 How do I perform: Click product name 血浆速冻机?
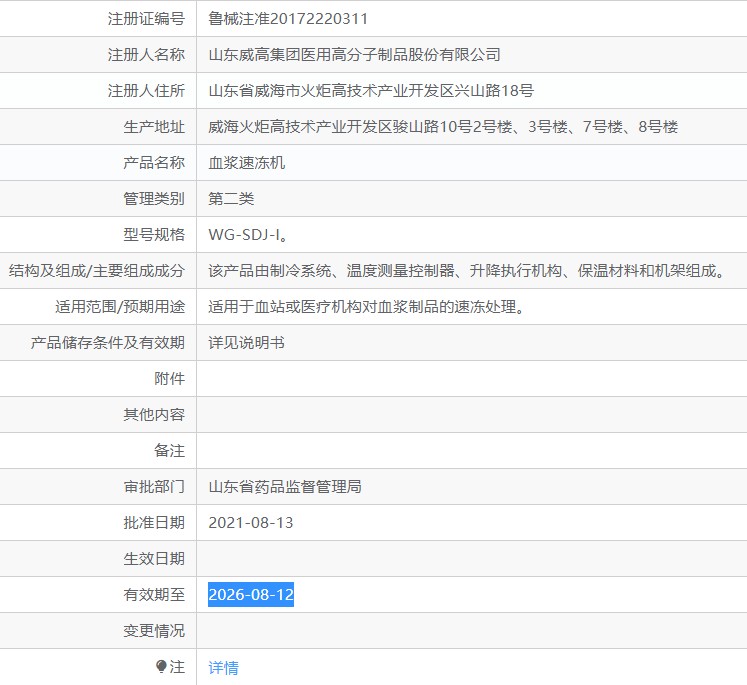[x=247, y=162]
